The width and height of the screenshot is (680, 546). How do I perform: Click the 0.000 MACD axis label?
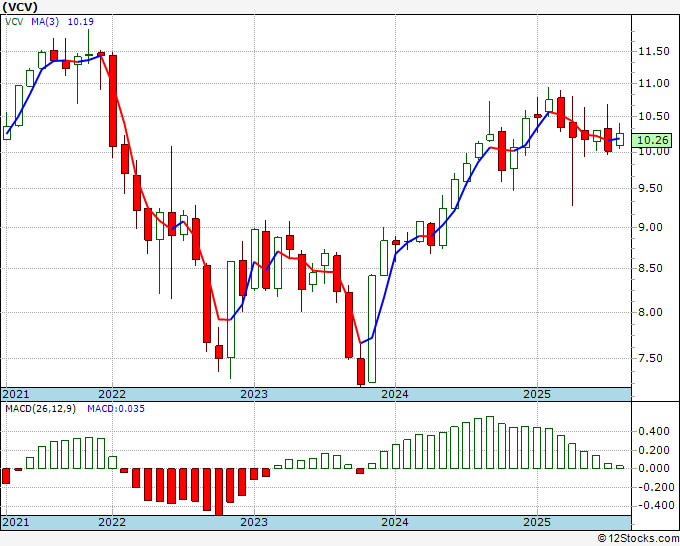pos(654,468)
